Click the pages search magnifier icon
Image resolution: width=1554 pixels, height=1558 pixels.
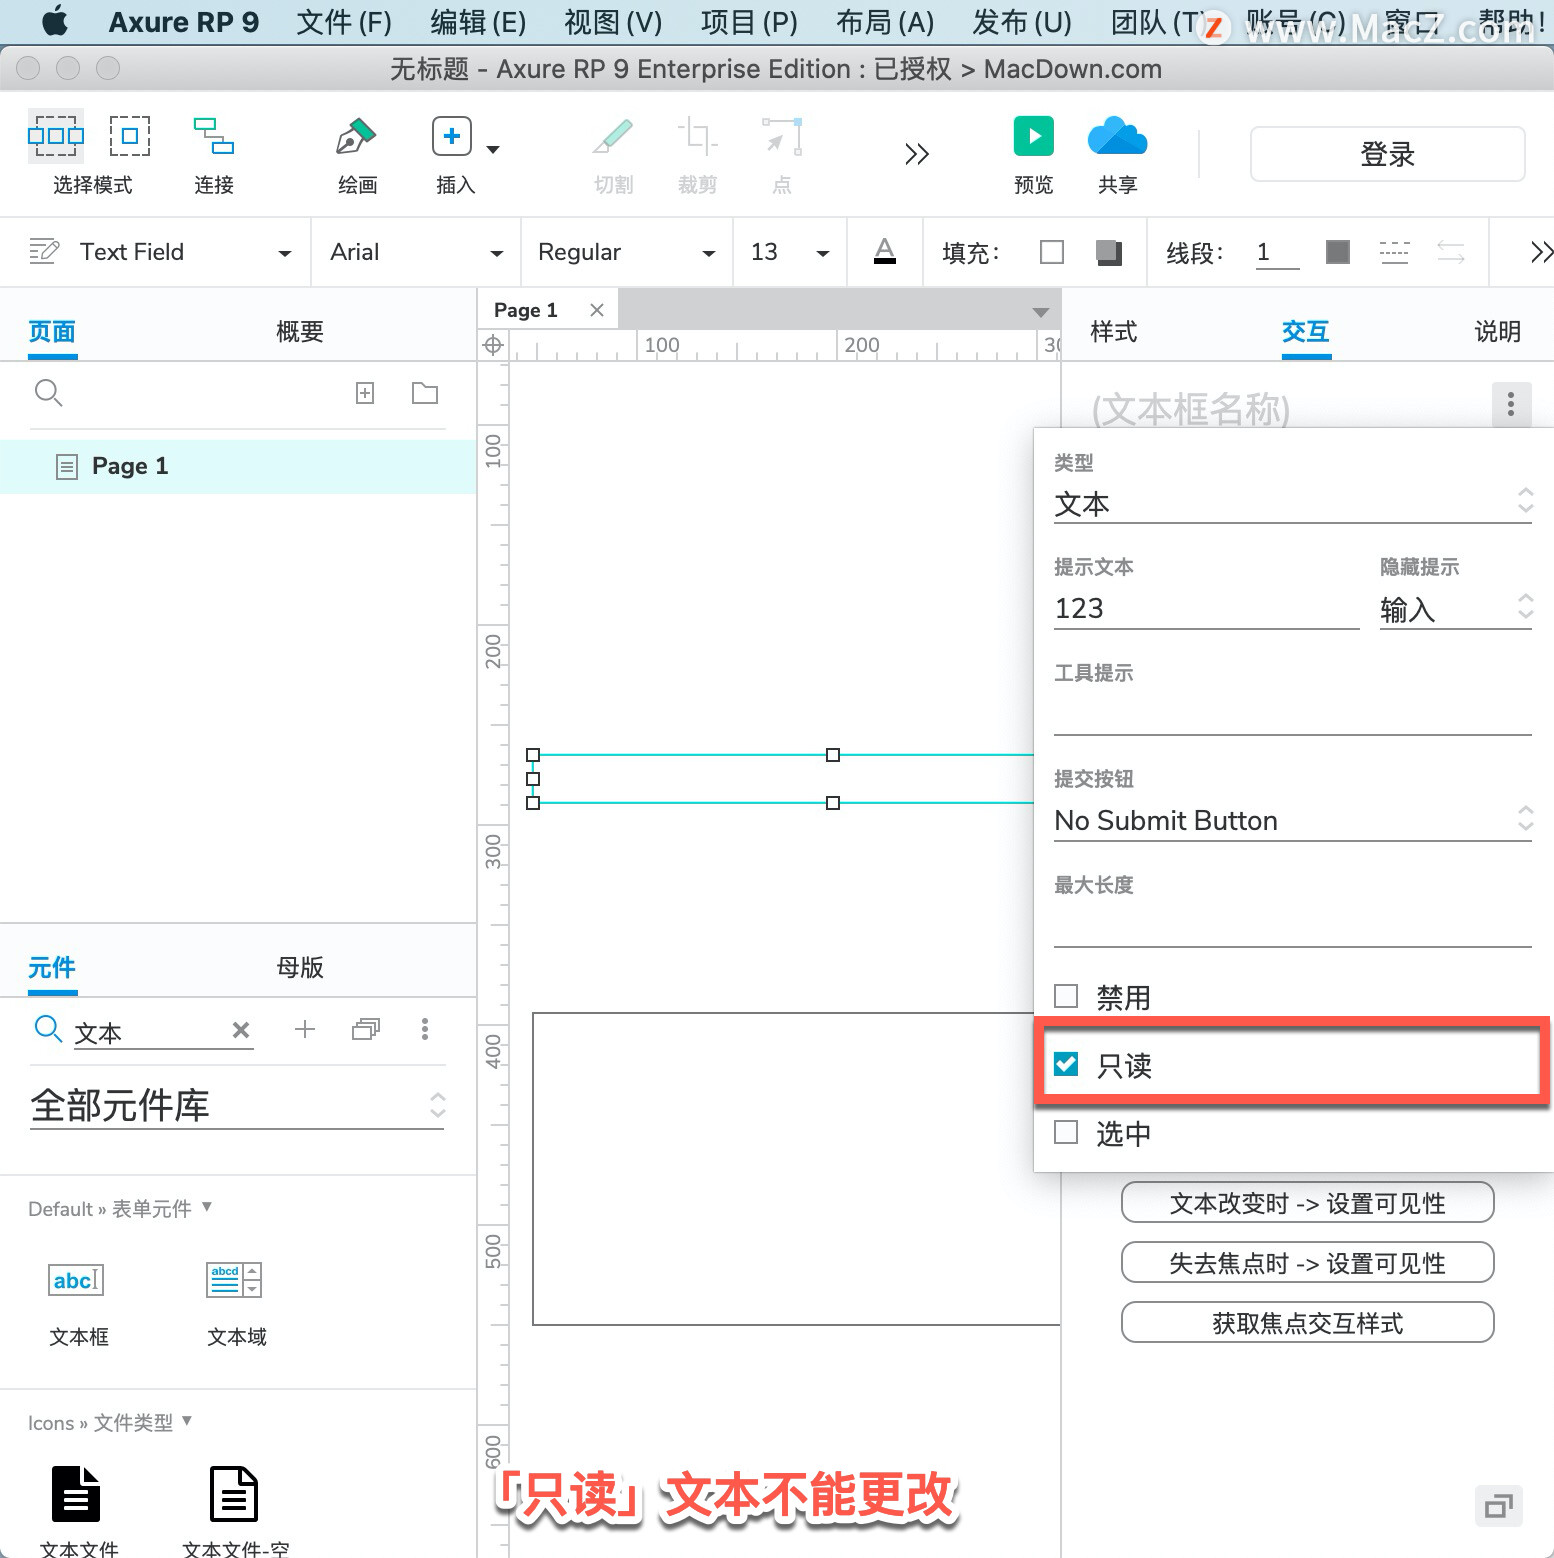point(48,393)
